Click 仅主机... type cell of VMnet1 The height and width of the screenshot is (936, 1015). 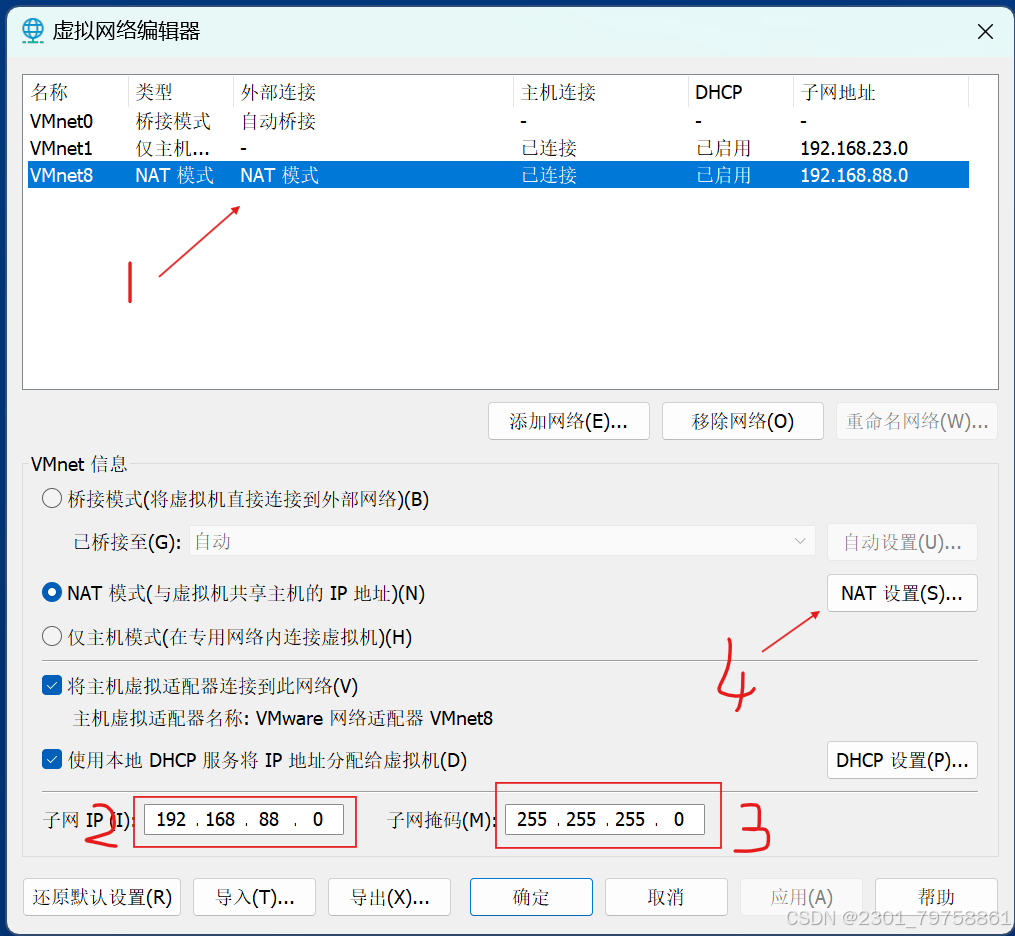(173, 148)
